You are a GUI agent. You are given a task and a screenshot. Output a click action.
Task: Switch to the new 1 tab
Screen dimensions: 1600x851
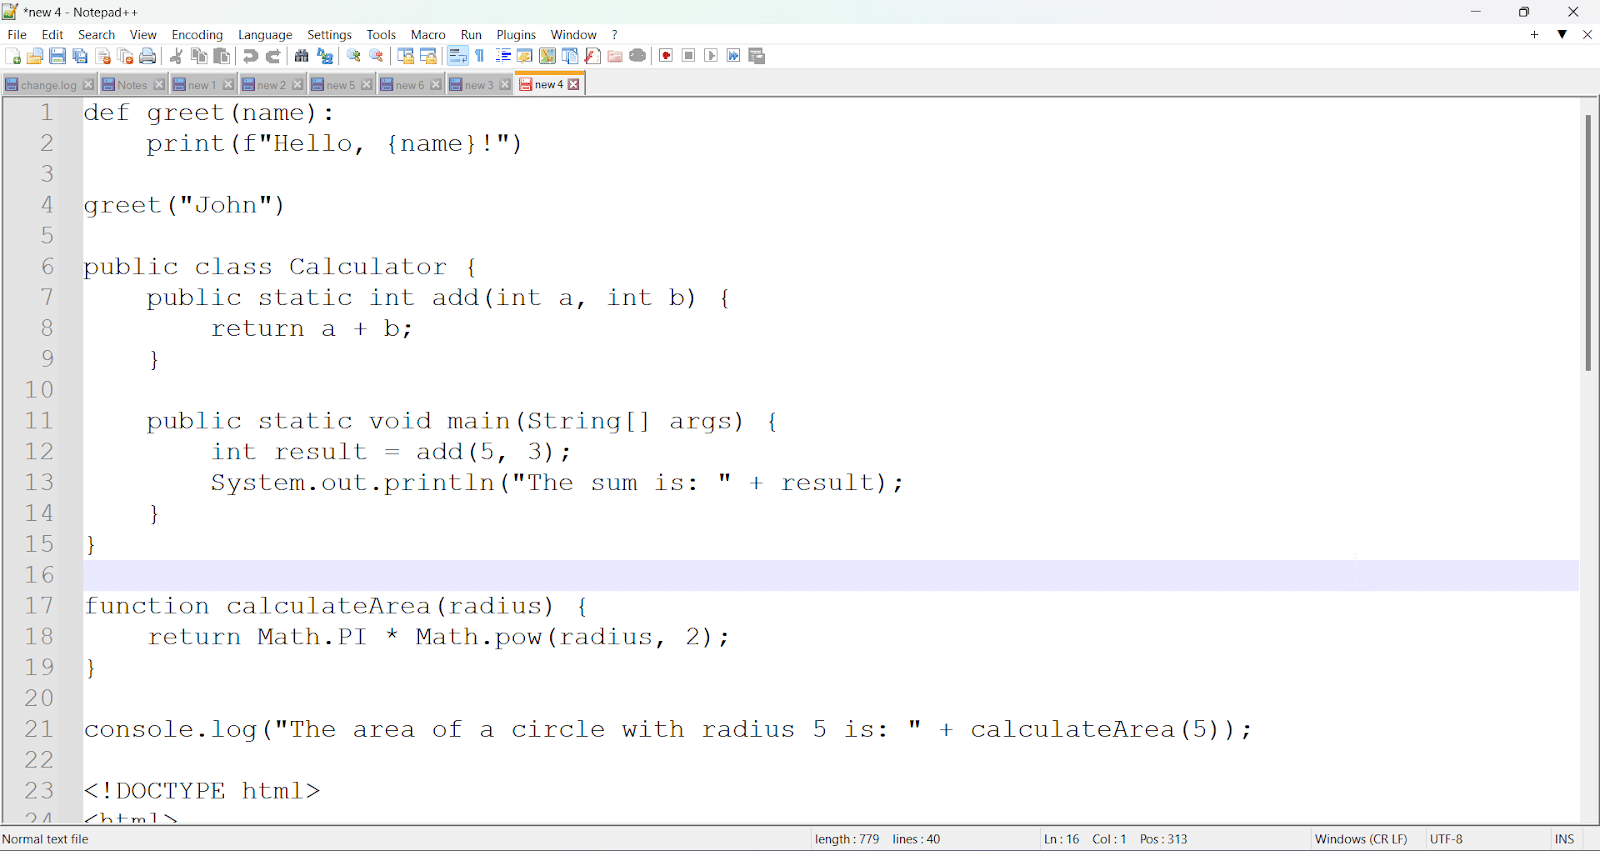201,85
